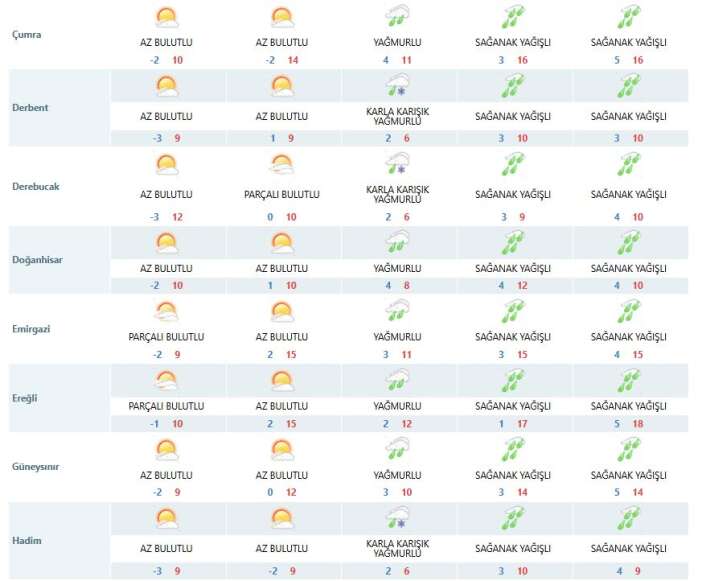Click Ereğli's Parçalı Bulutlu weather icon
Viewport: 702px width, 581px height.
pyautogui.click(x=167, y=381)
